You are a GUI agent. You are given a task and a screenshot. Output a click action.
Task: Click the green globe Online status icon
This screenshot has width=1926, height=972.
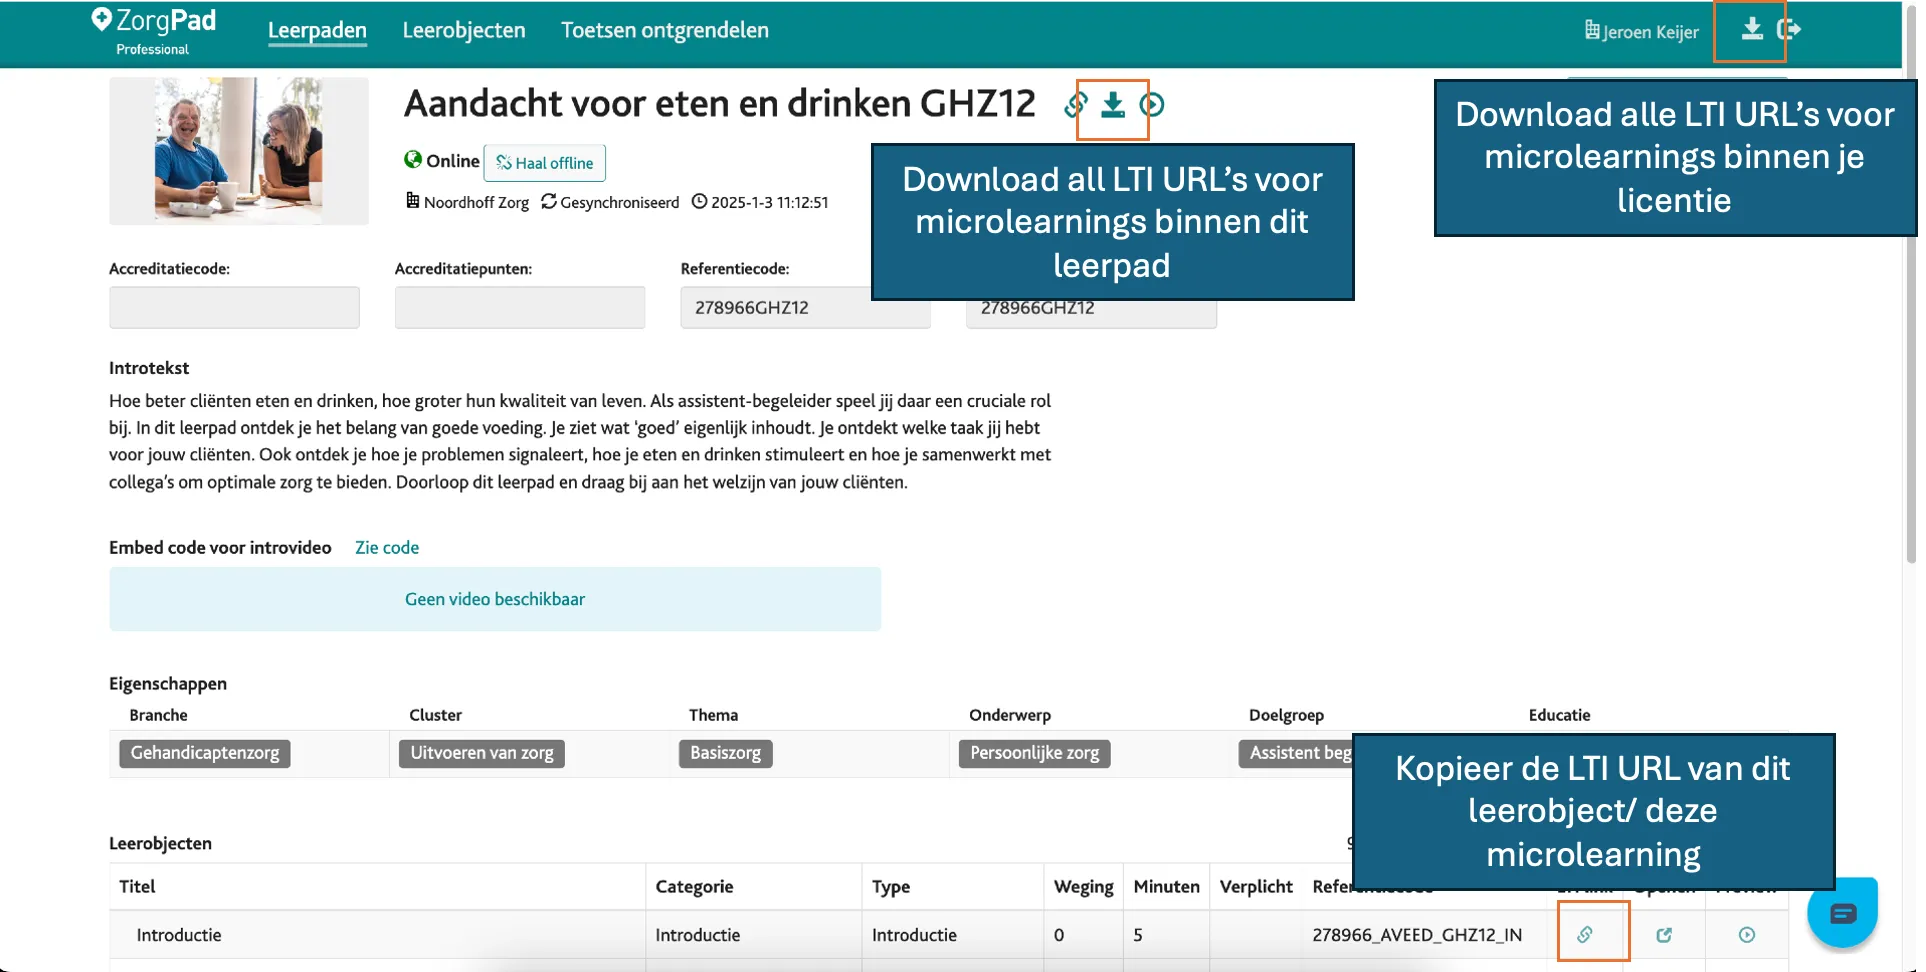click(x=413, y=159)
